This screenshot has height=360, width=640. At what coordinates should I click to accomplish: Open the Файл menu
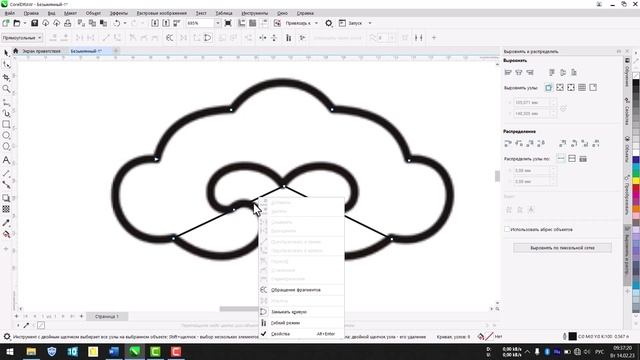(9, 13)
